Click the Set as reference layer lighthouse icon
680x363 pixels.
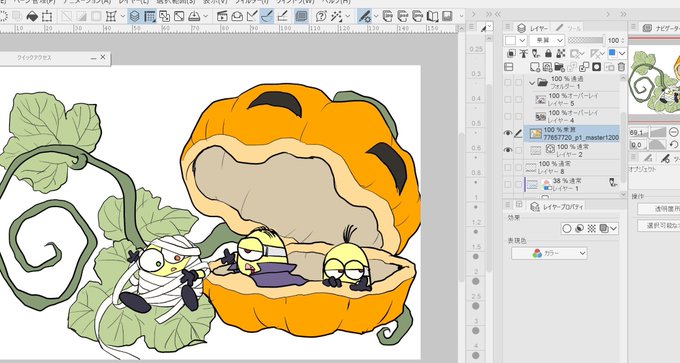coord(524,53)
